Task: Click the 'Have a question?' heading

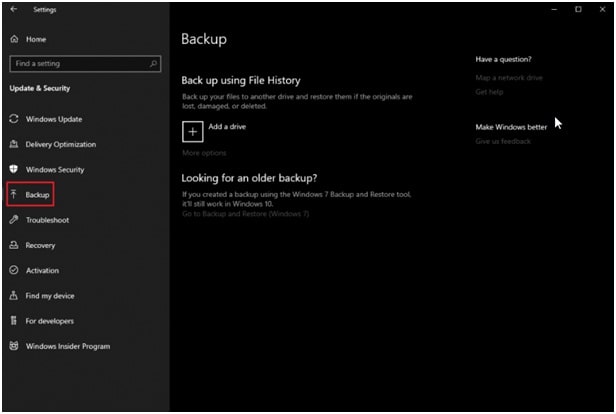Action: 503,59
